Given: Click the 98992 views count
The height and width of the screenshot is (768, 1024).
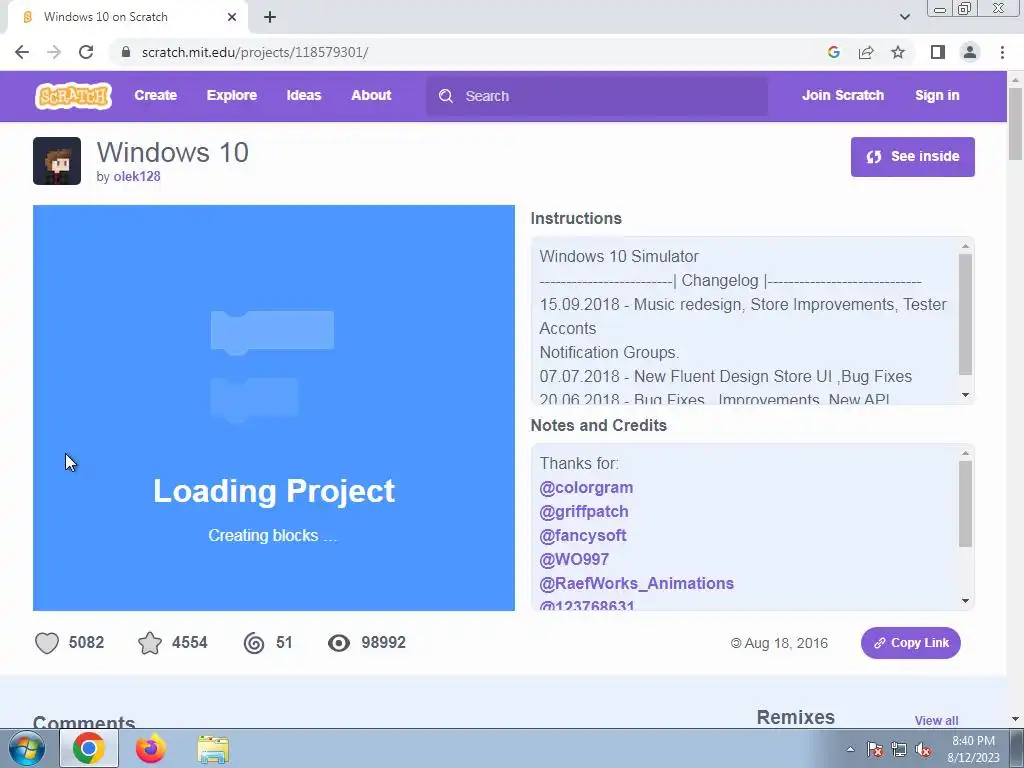Looking at the screenshot, I should coord(383,643).
